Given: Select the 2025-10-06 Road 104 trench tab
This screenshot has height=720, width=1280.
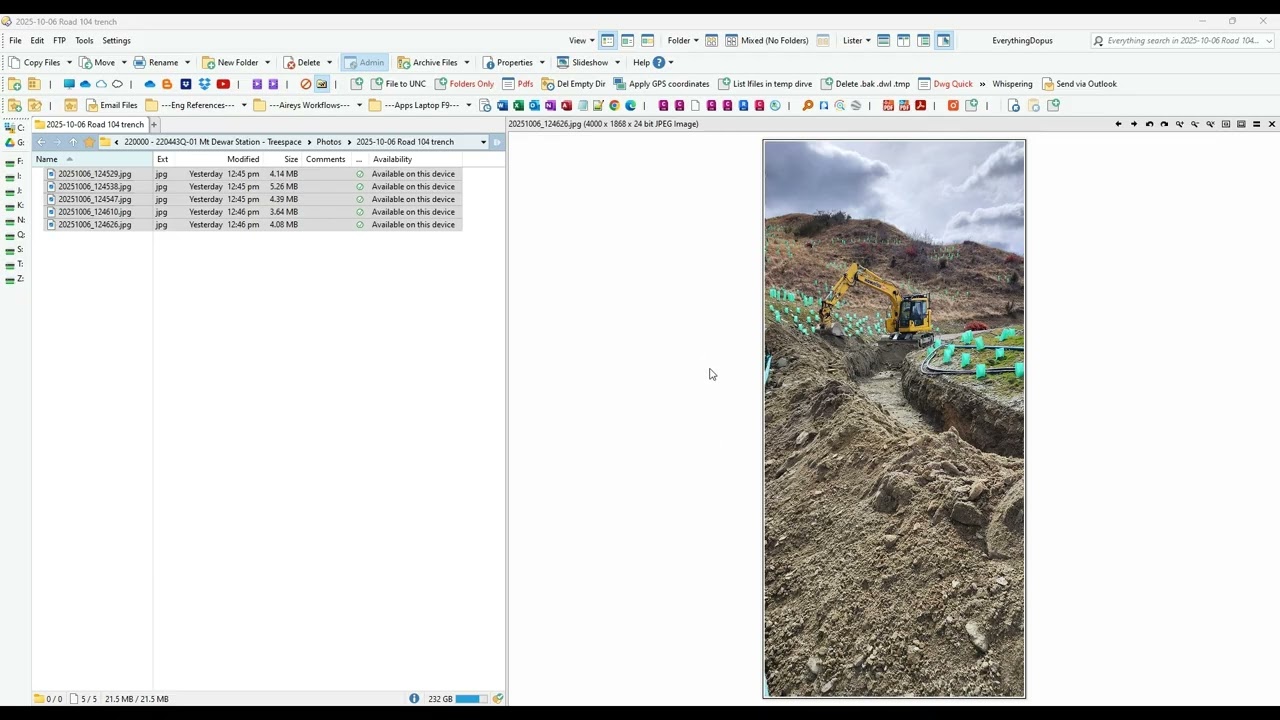Looking at the screenshot, I should (89, 124).
